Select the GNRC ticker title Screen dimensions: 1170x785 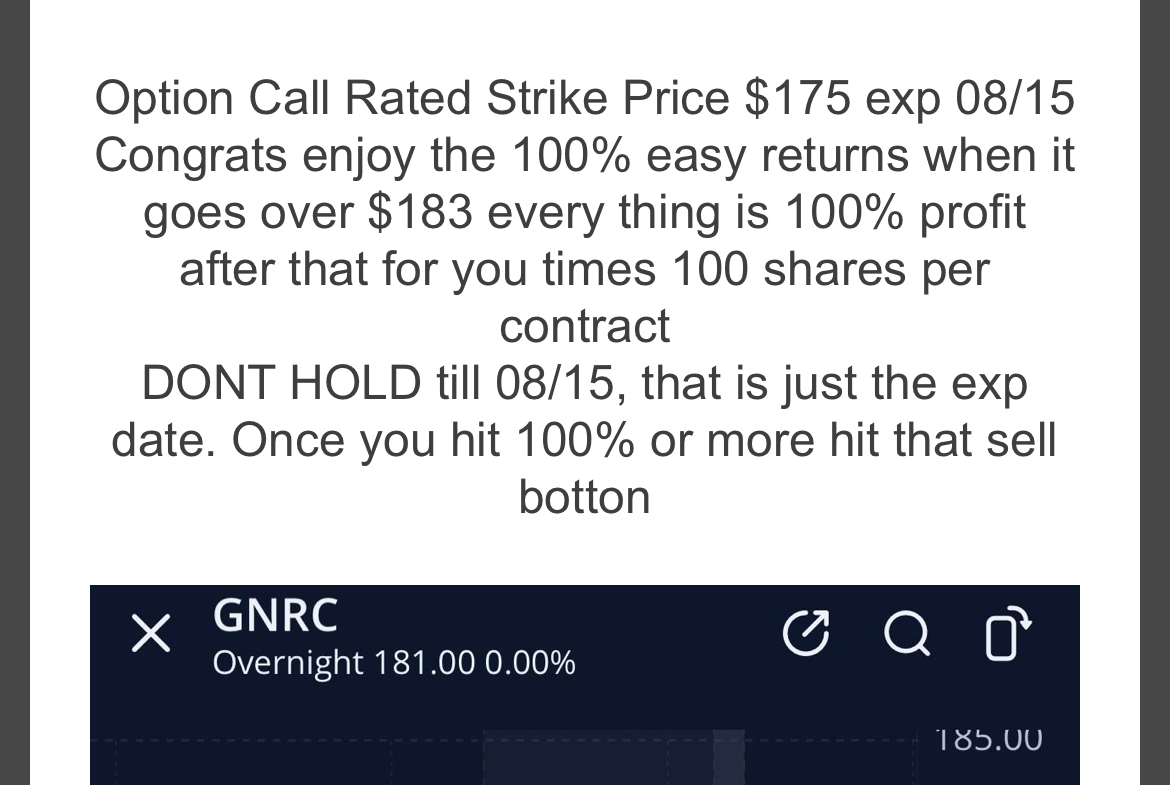[275, 616]
